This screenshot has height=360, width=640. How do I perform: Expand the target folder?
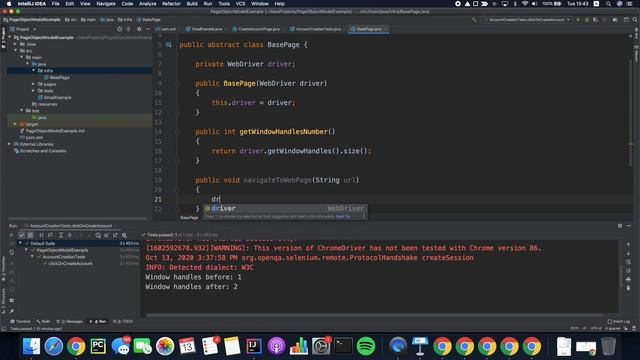click(x=16, y=124)
